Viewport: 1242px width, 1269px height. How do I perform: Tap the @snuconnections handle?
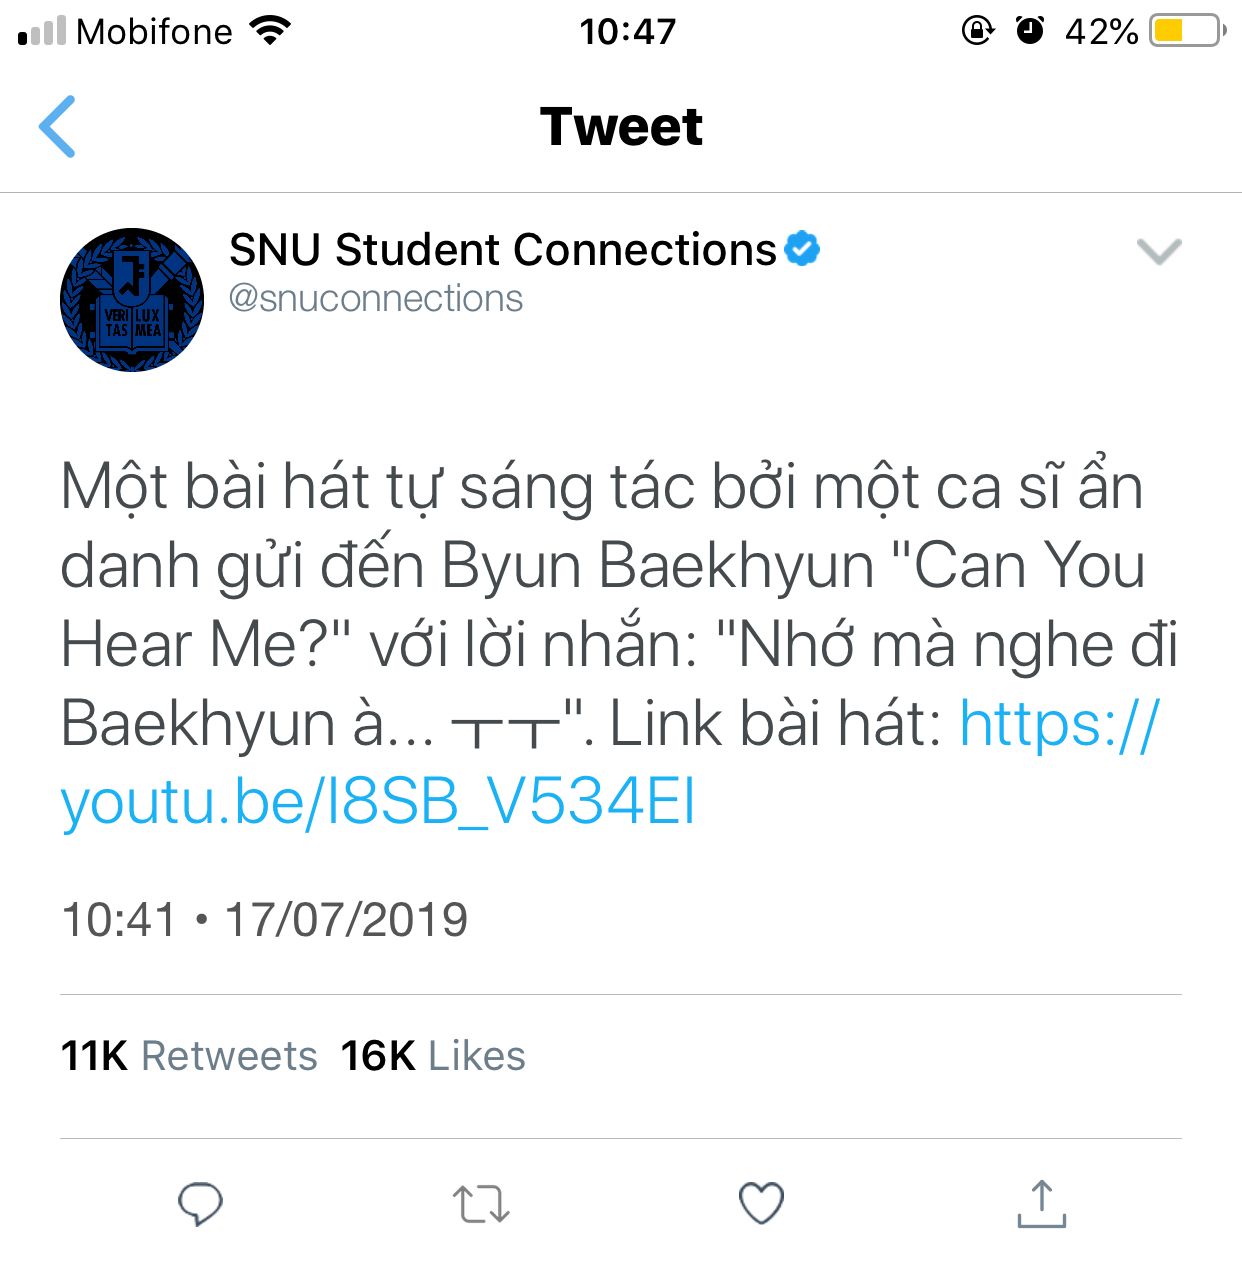point(376,298)
